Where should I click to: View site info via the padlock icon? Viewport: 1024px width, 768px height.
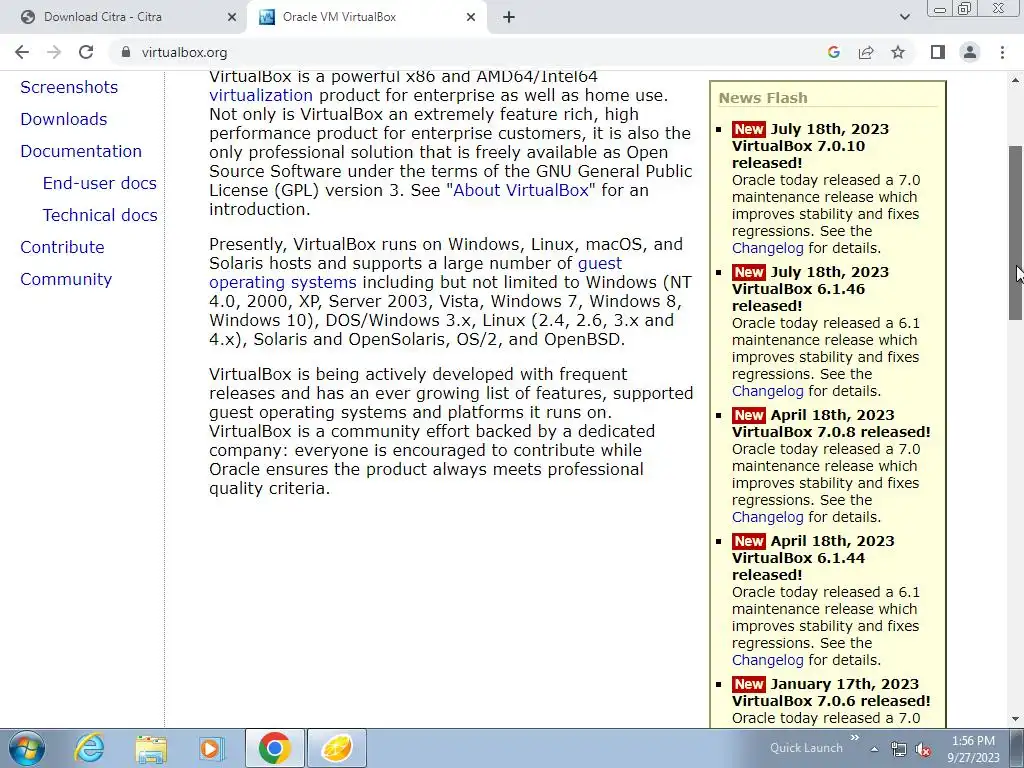click(x=126, y=52)
